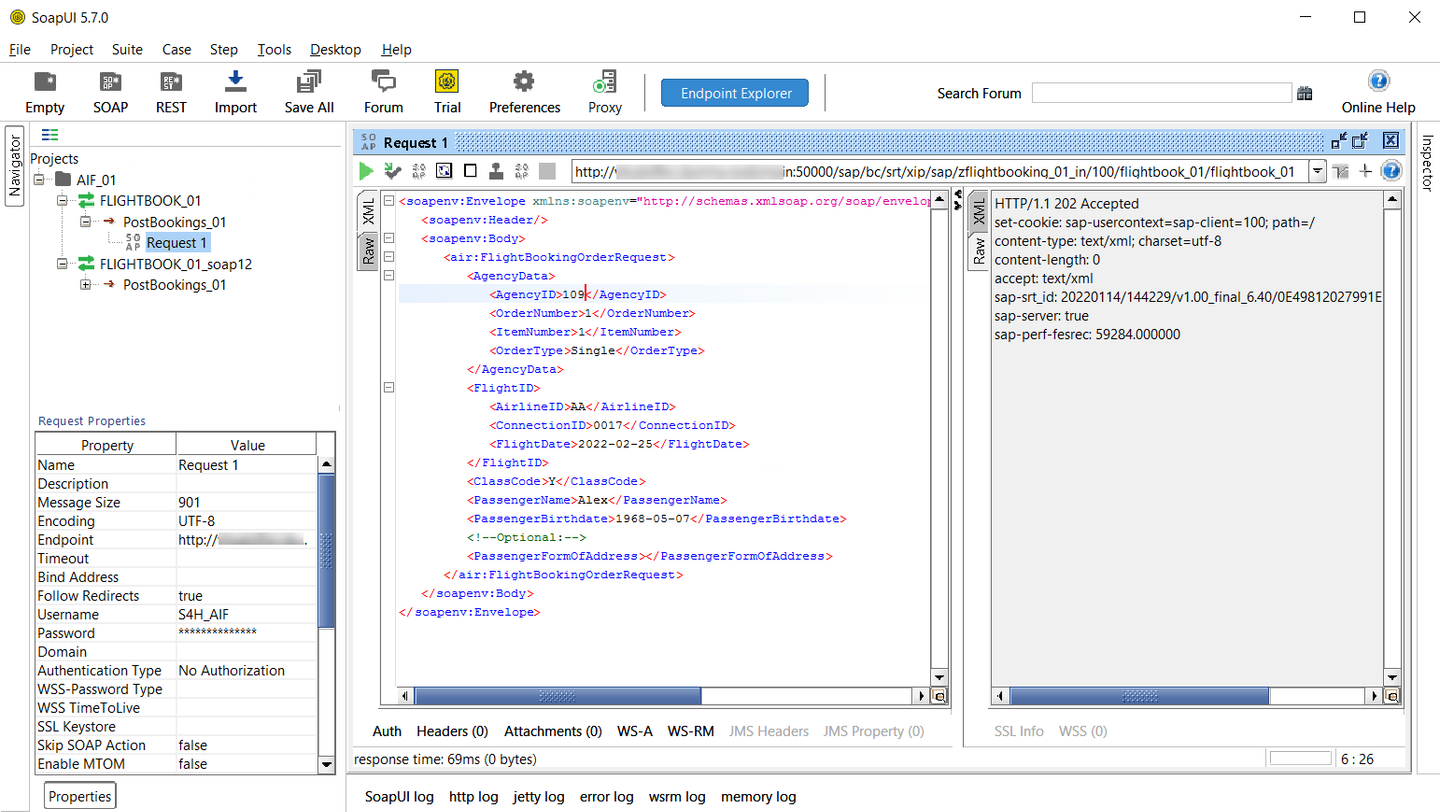1440x812 pixels.
Task: Click the Import project icon
Action: [x=236, y=83]
